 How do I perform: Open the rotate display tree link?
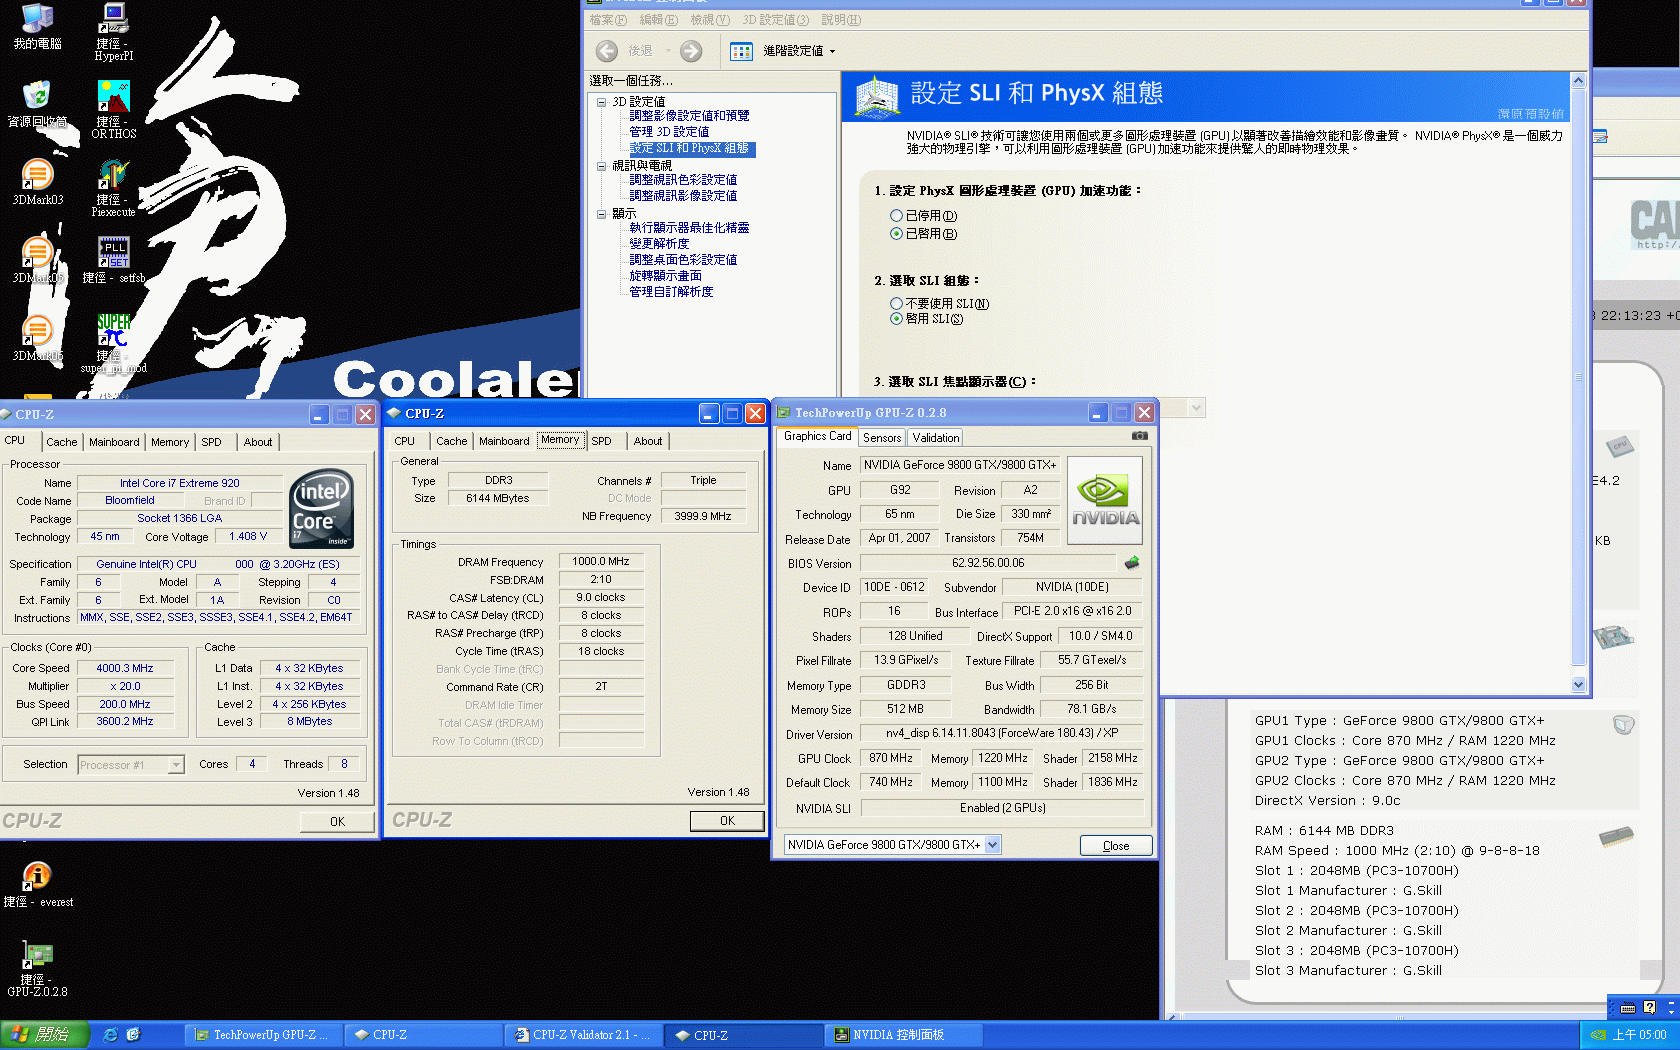pos(665,276)
